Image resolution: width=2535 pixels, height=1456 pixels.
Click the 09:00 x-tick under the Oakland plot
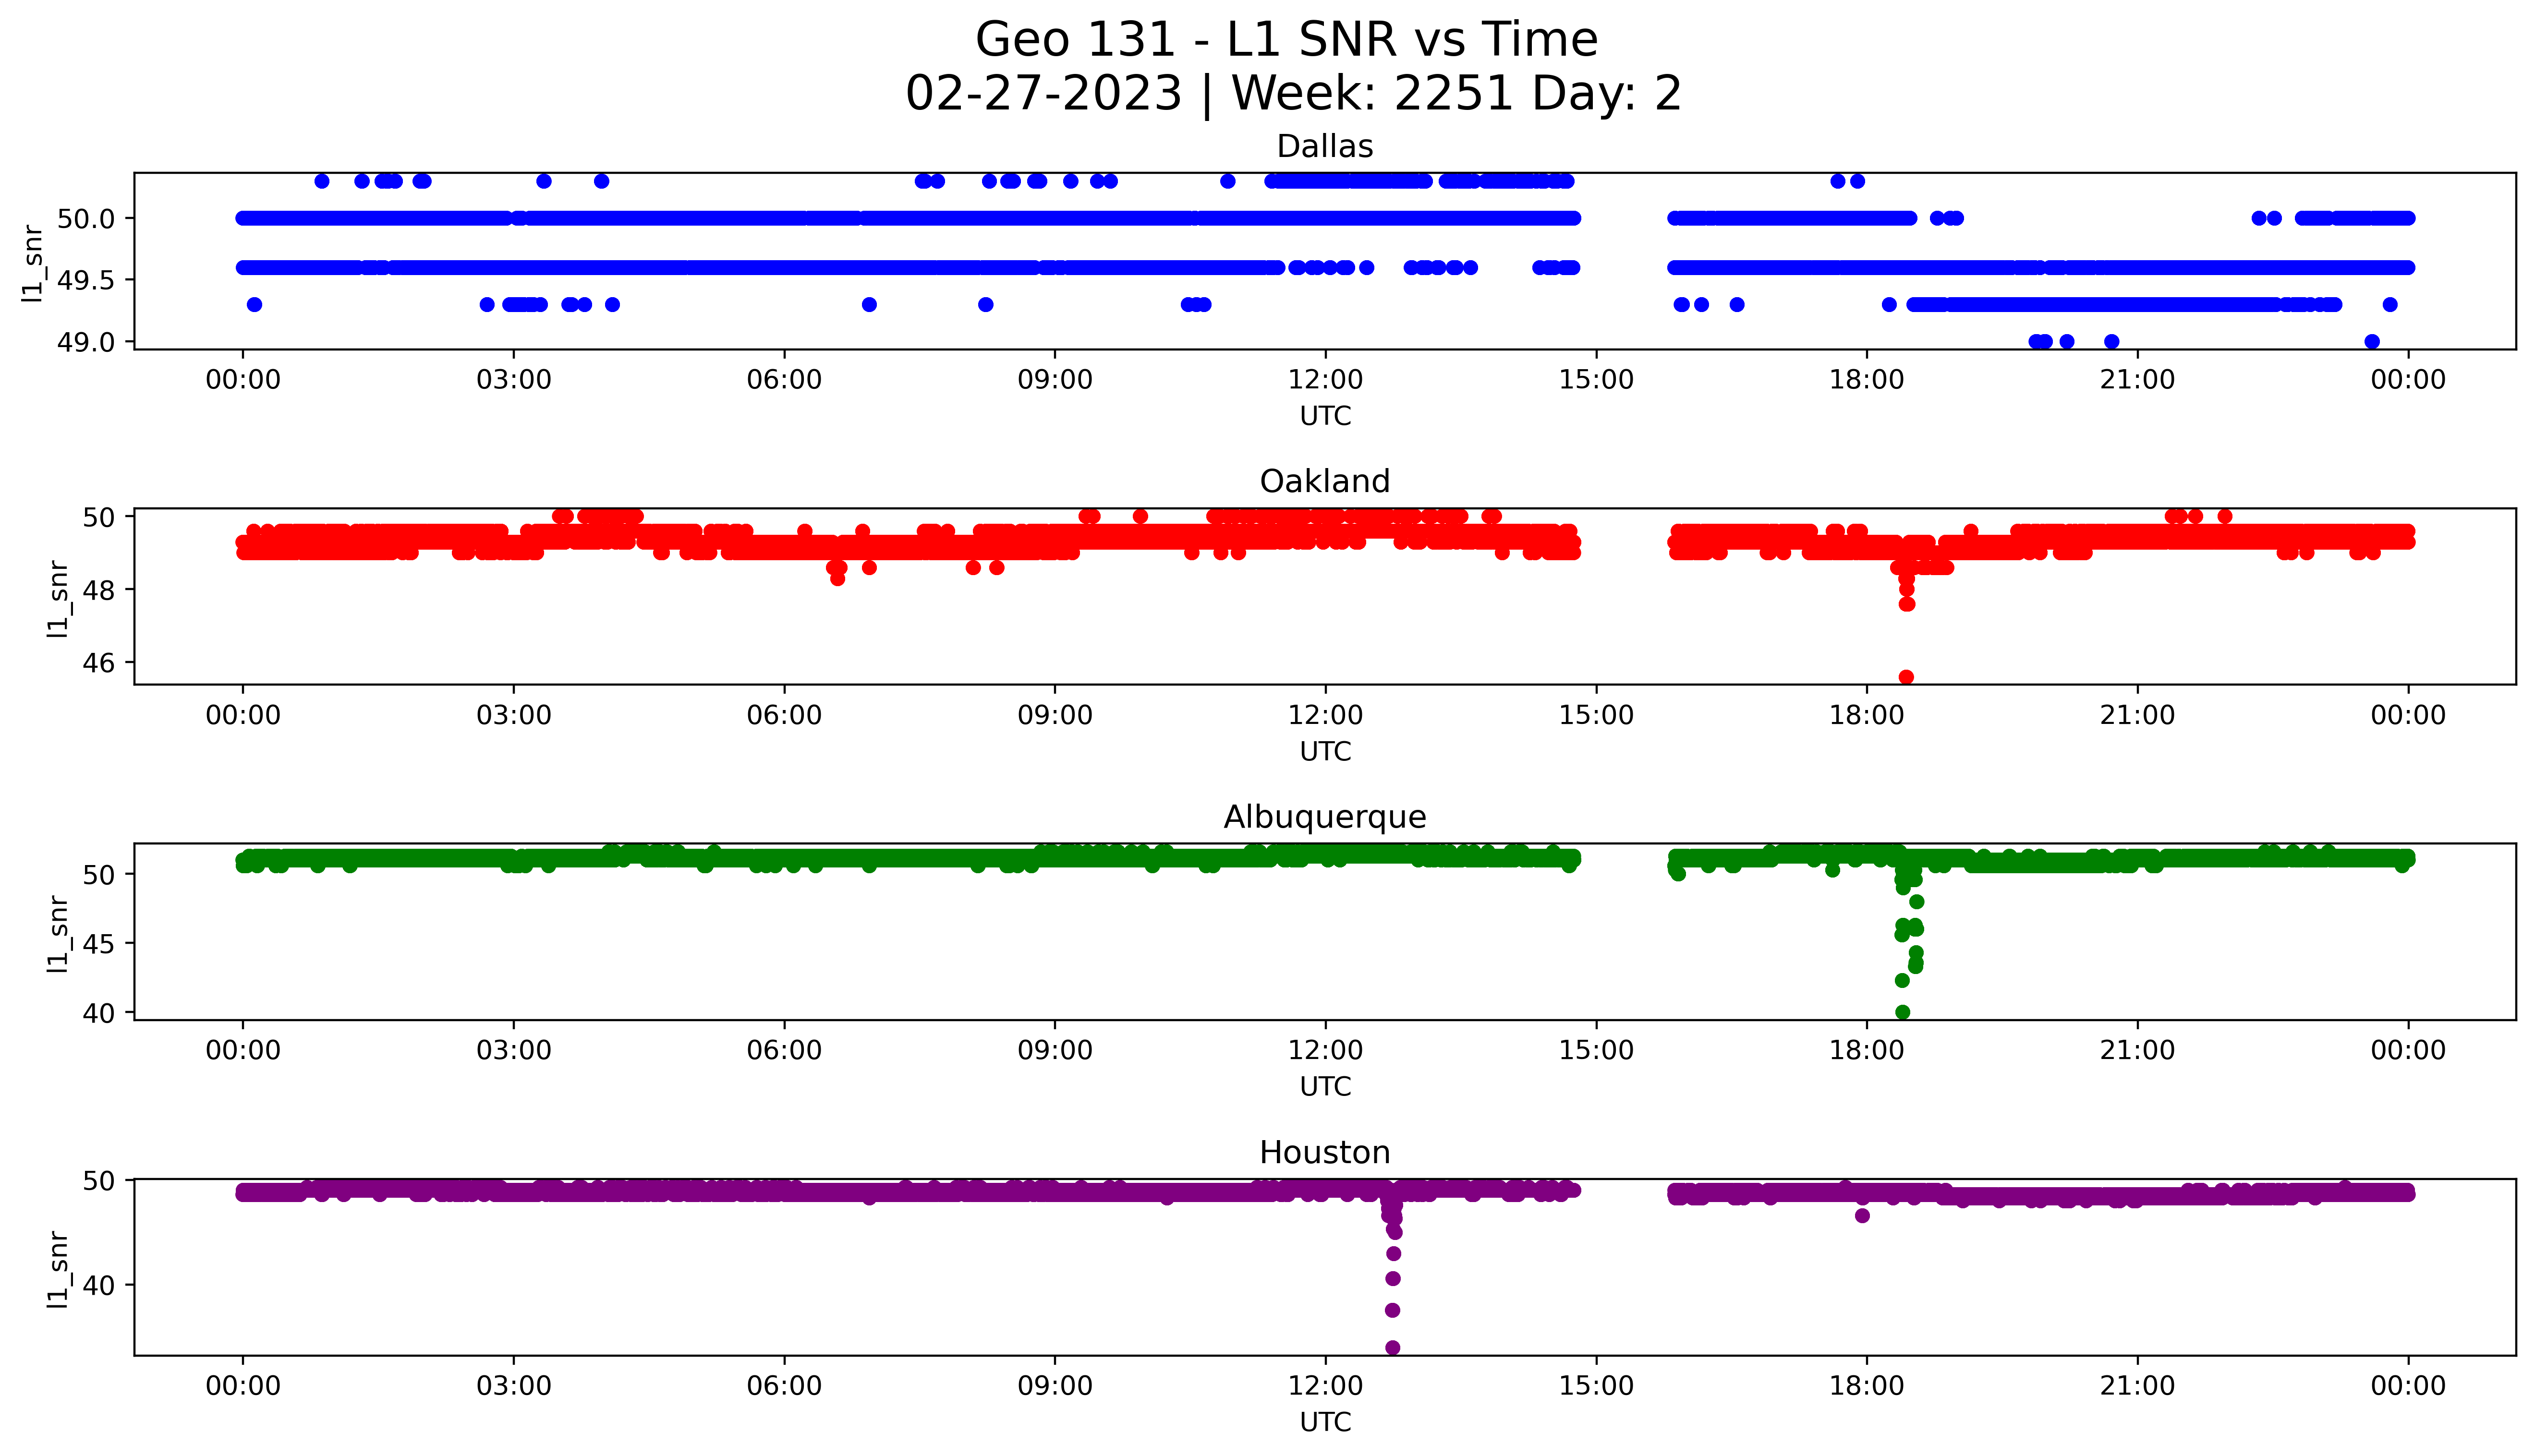pyautogui.click(x=1055, y=715)
